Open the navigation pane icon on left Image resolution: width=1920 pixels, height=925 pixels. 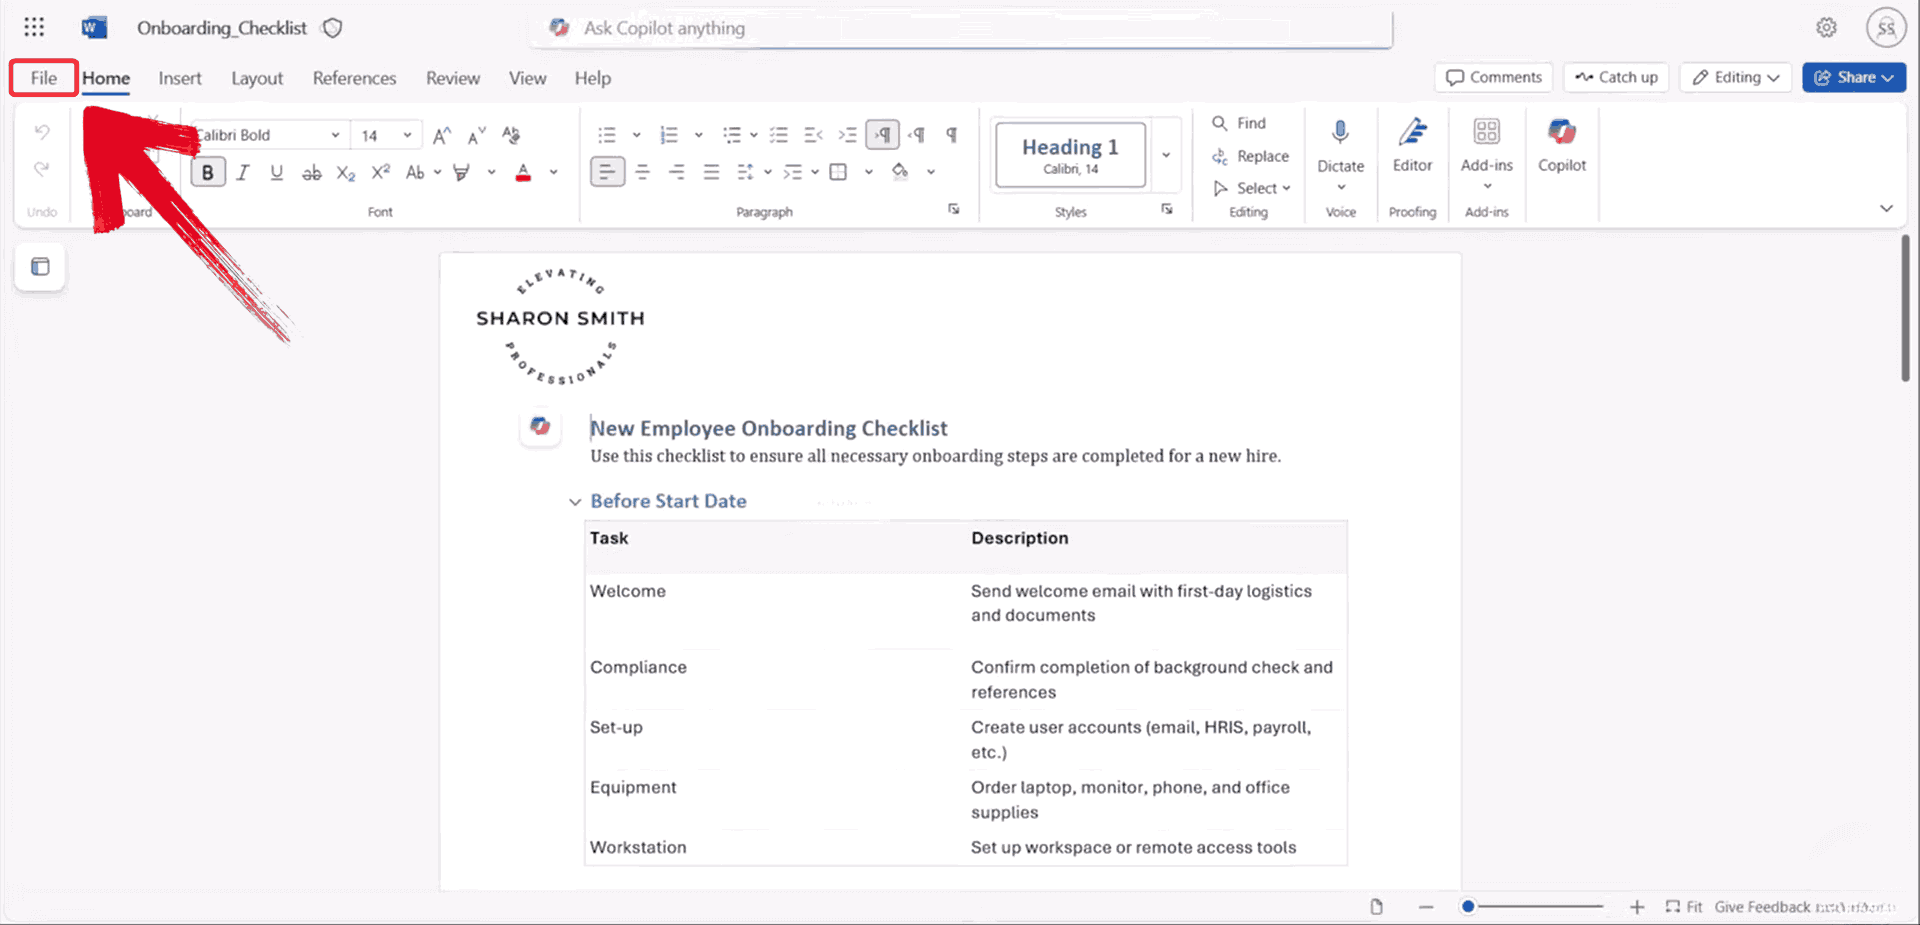[x=40, y=267]
